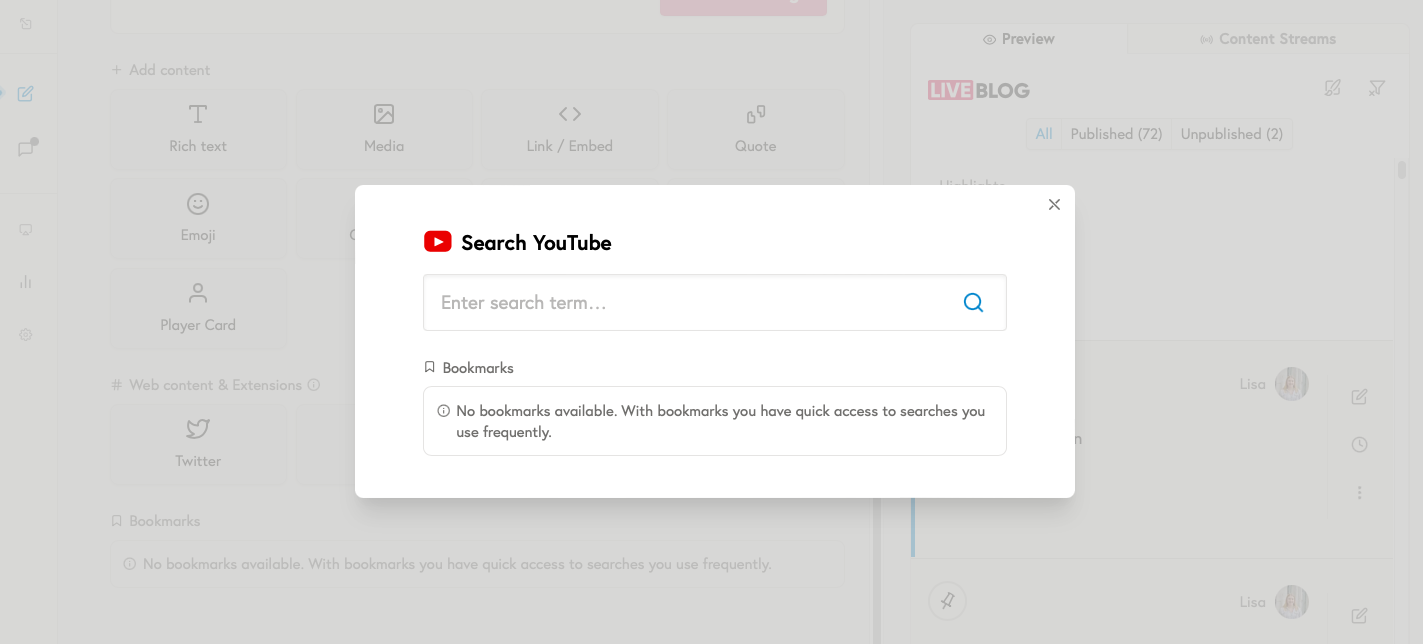The height and width of the screenshot is (644, 1423).
Task: Click the preview panel vertical scrollbar
Action: tap(1402, 170)
